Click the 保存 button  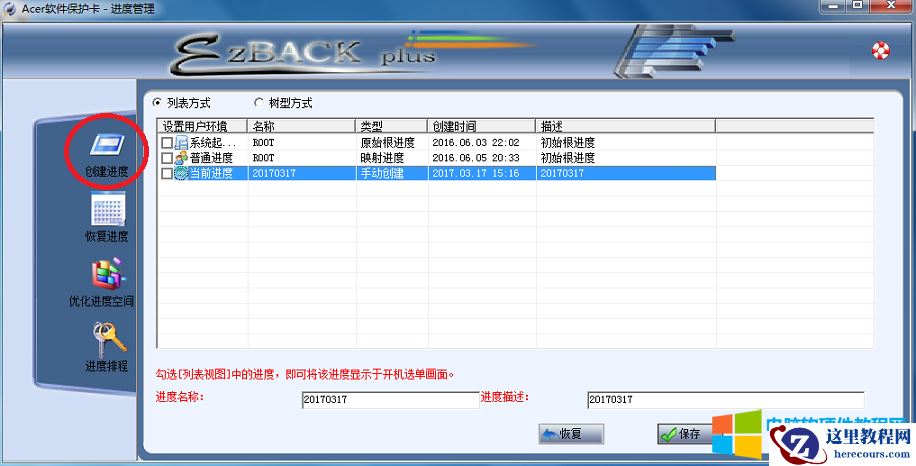[687, 434]
